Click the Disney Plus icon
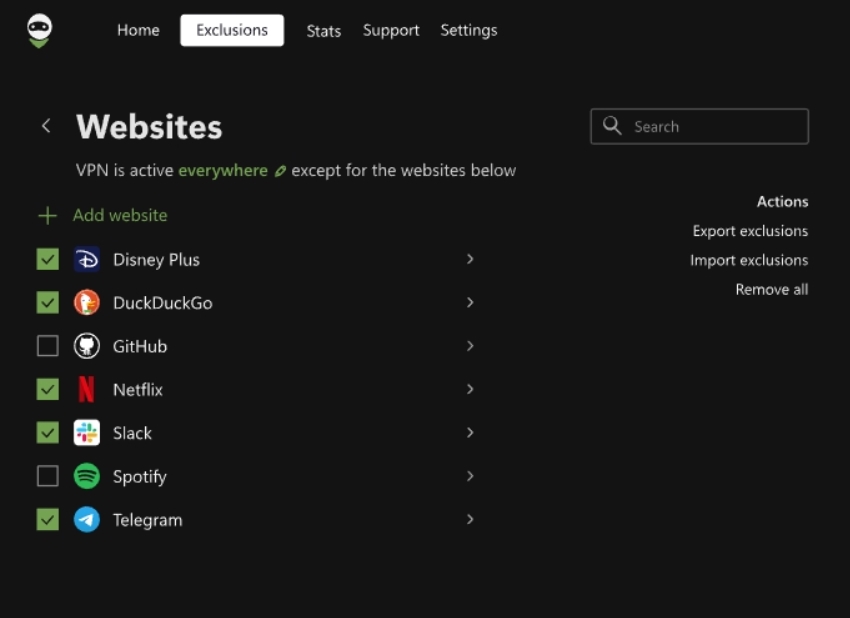 pos(87,260)
